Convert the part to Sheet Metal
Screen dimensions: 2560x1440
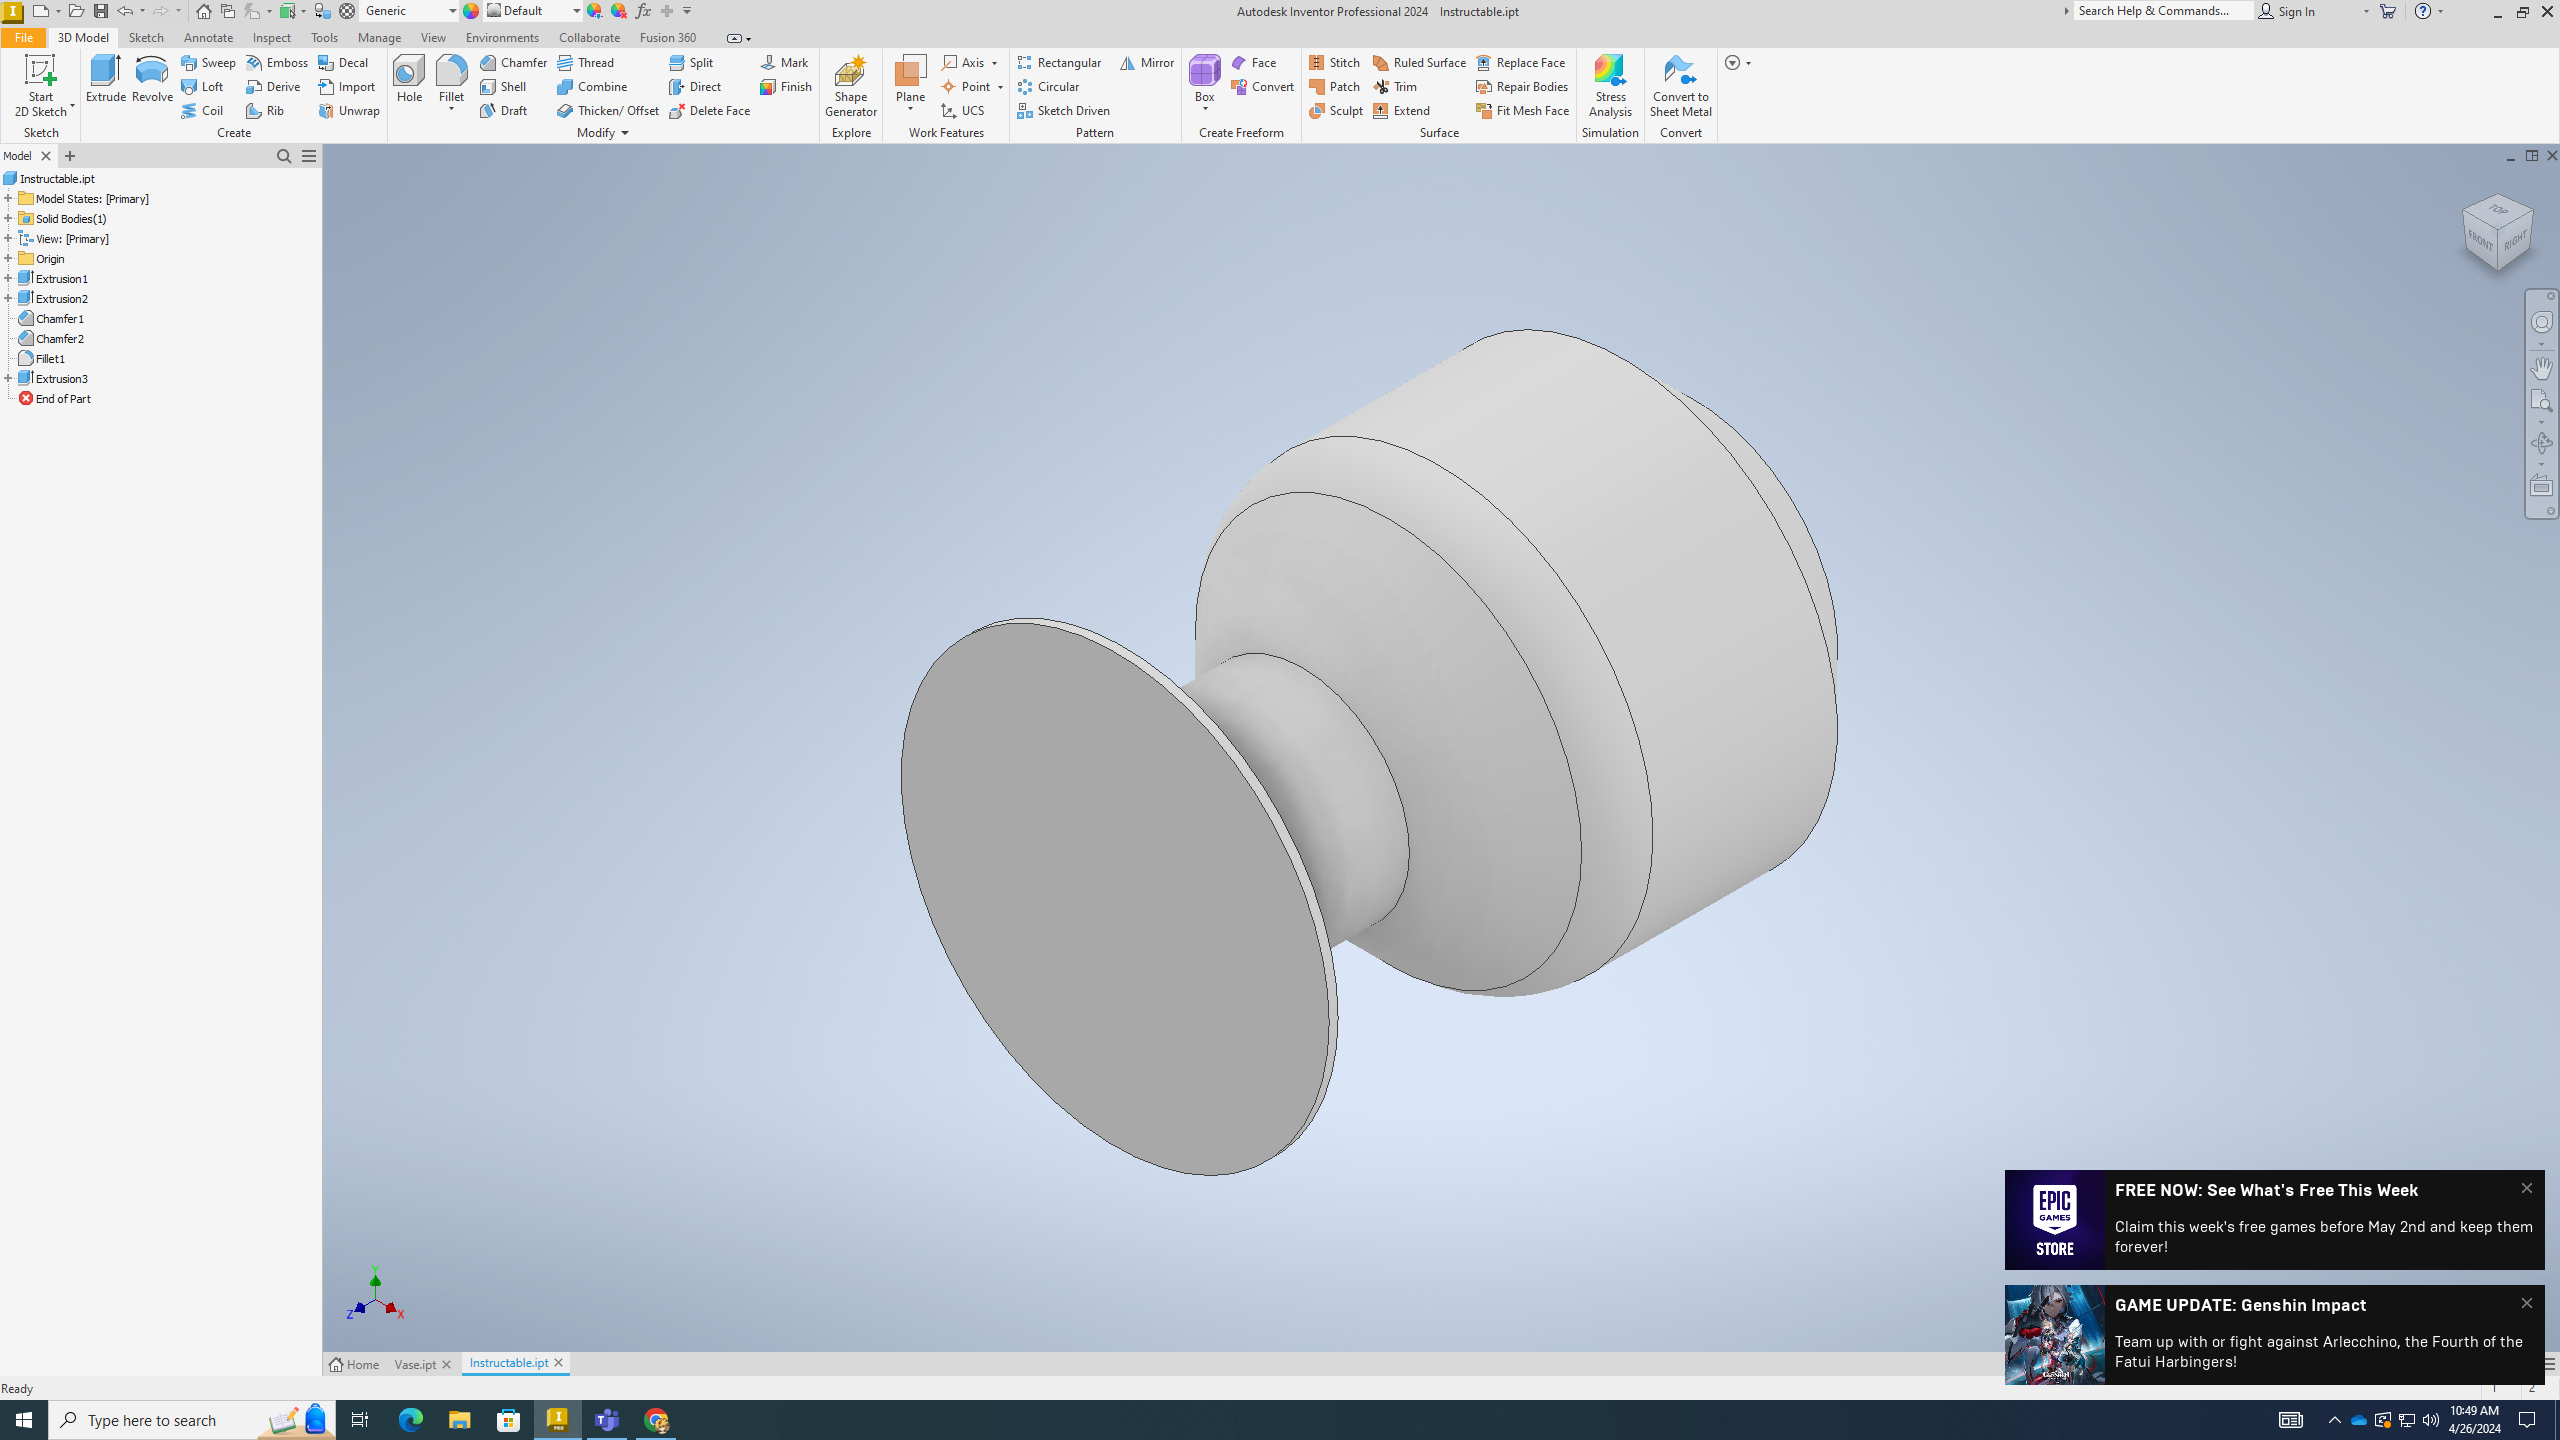(x=1680, y=86)
